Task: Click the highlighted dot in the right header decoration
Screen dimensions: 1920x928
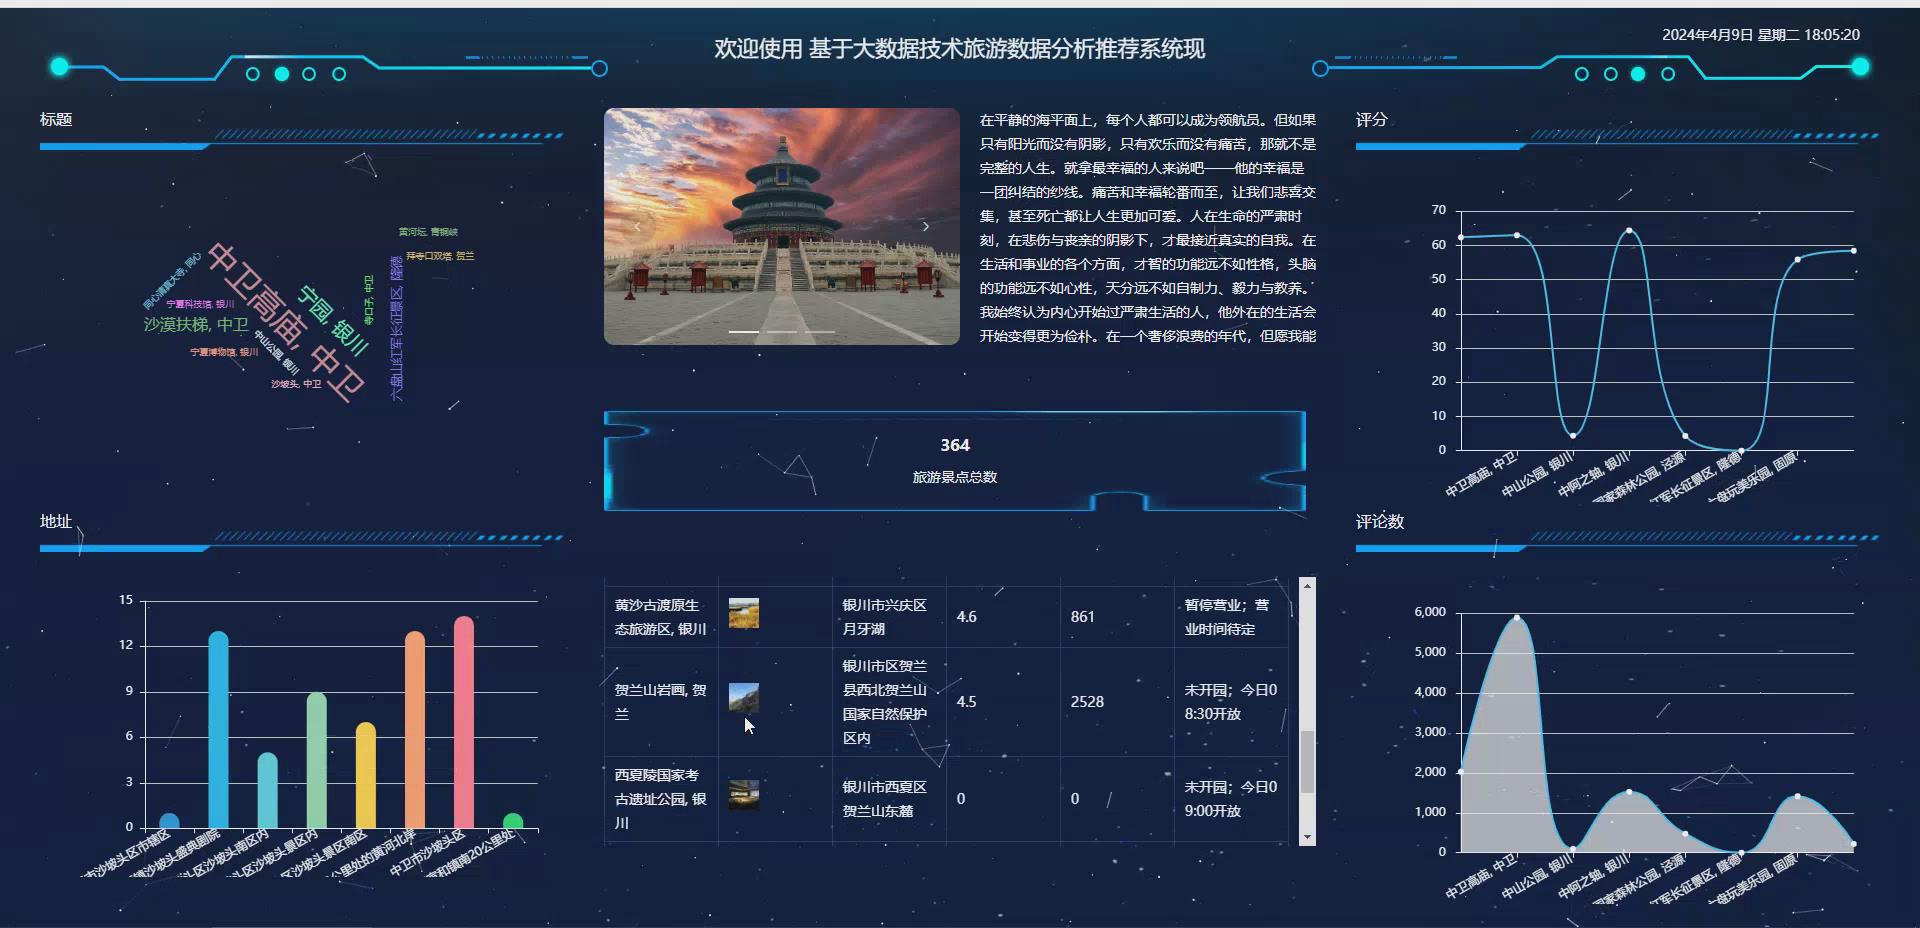Action: pos(1638,74)
